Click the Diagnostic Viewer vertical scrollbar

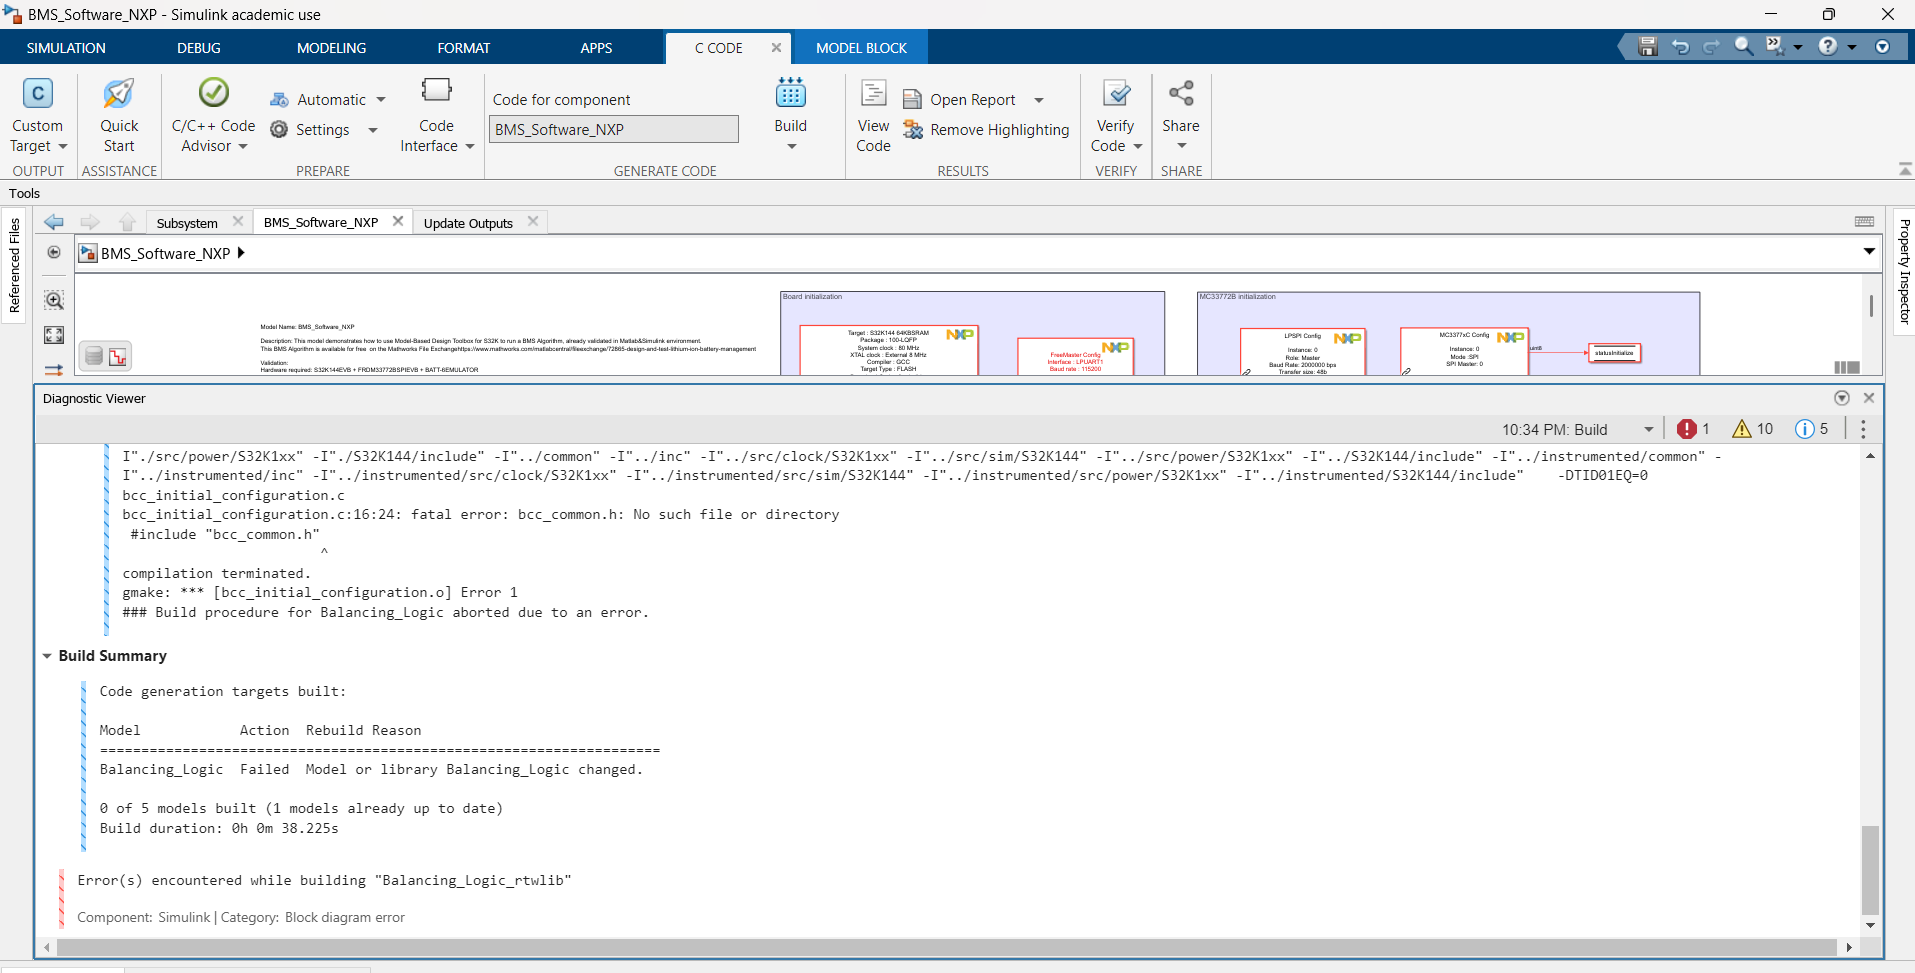(x=1869, y=870)
